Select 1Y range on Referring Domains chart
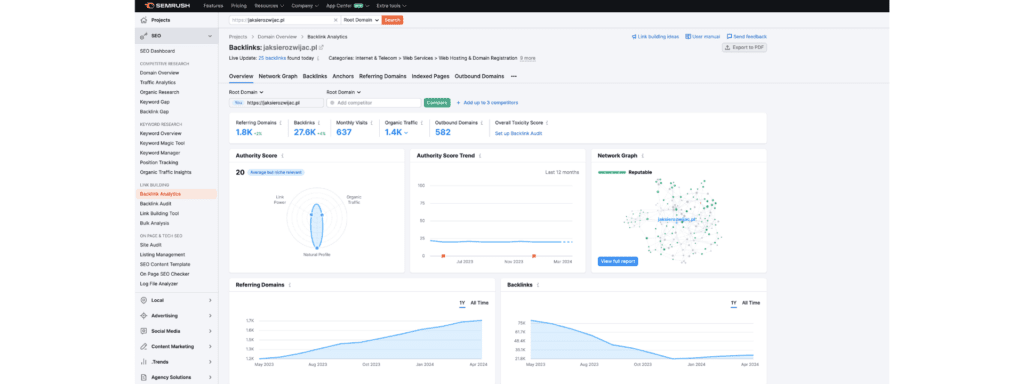Screen dimensions: 1024x384 point(462,303)
